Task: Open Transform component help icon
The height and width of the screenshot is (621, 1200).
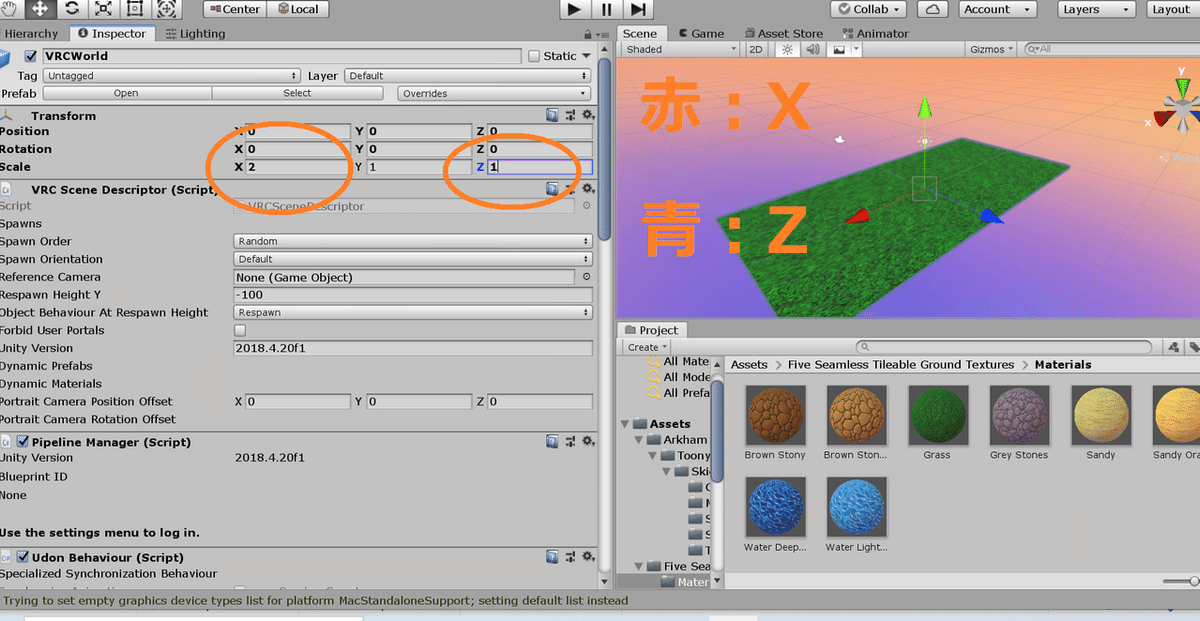Action: 553,116
